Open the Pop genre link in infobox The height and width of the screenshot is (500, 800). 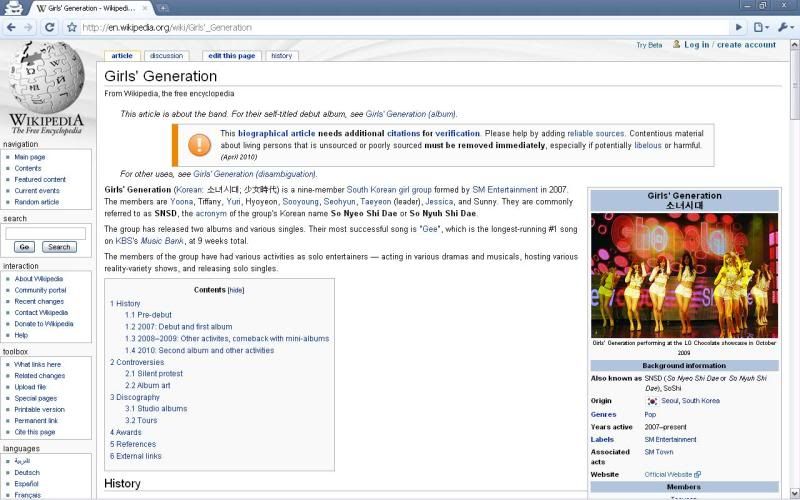point(650,415)
